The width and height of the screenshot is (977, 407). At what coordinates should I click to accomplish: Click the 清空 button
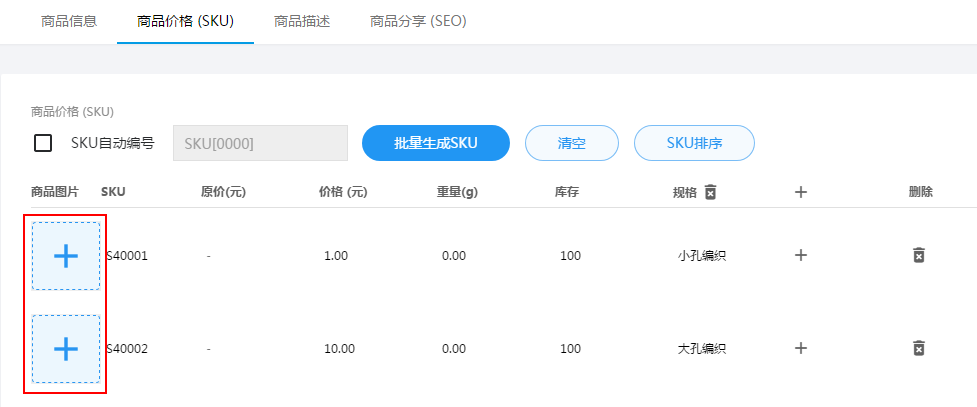pyautogui.click(x=571, y=143)
